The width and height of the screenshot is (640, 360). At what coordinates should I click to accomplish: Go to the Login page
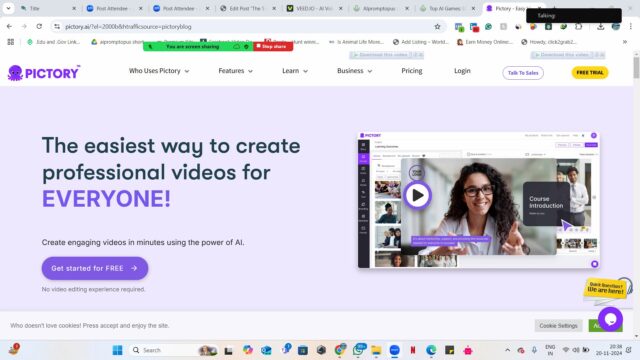click(462, 71)
